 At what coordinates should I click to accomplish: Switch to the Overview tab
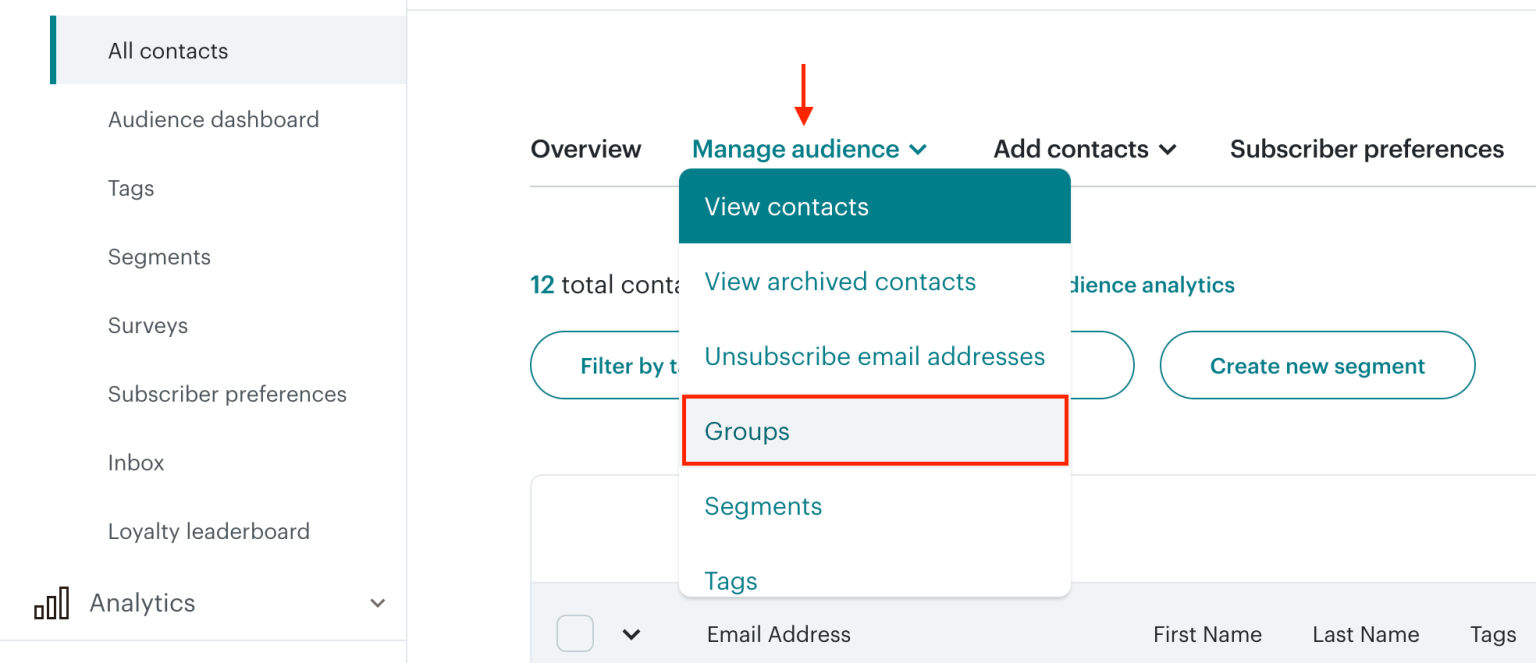(585, 148)
